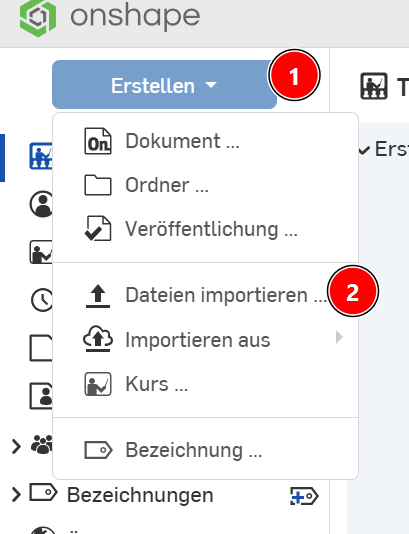
Task: Click the teams people icon in sidebar
Action: [x=42, y=445]
